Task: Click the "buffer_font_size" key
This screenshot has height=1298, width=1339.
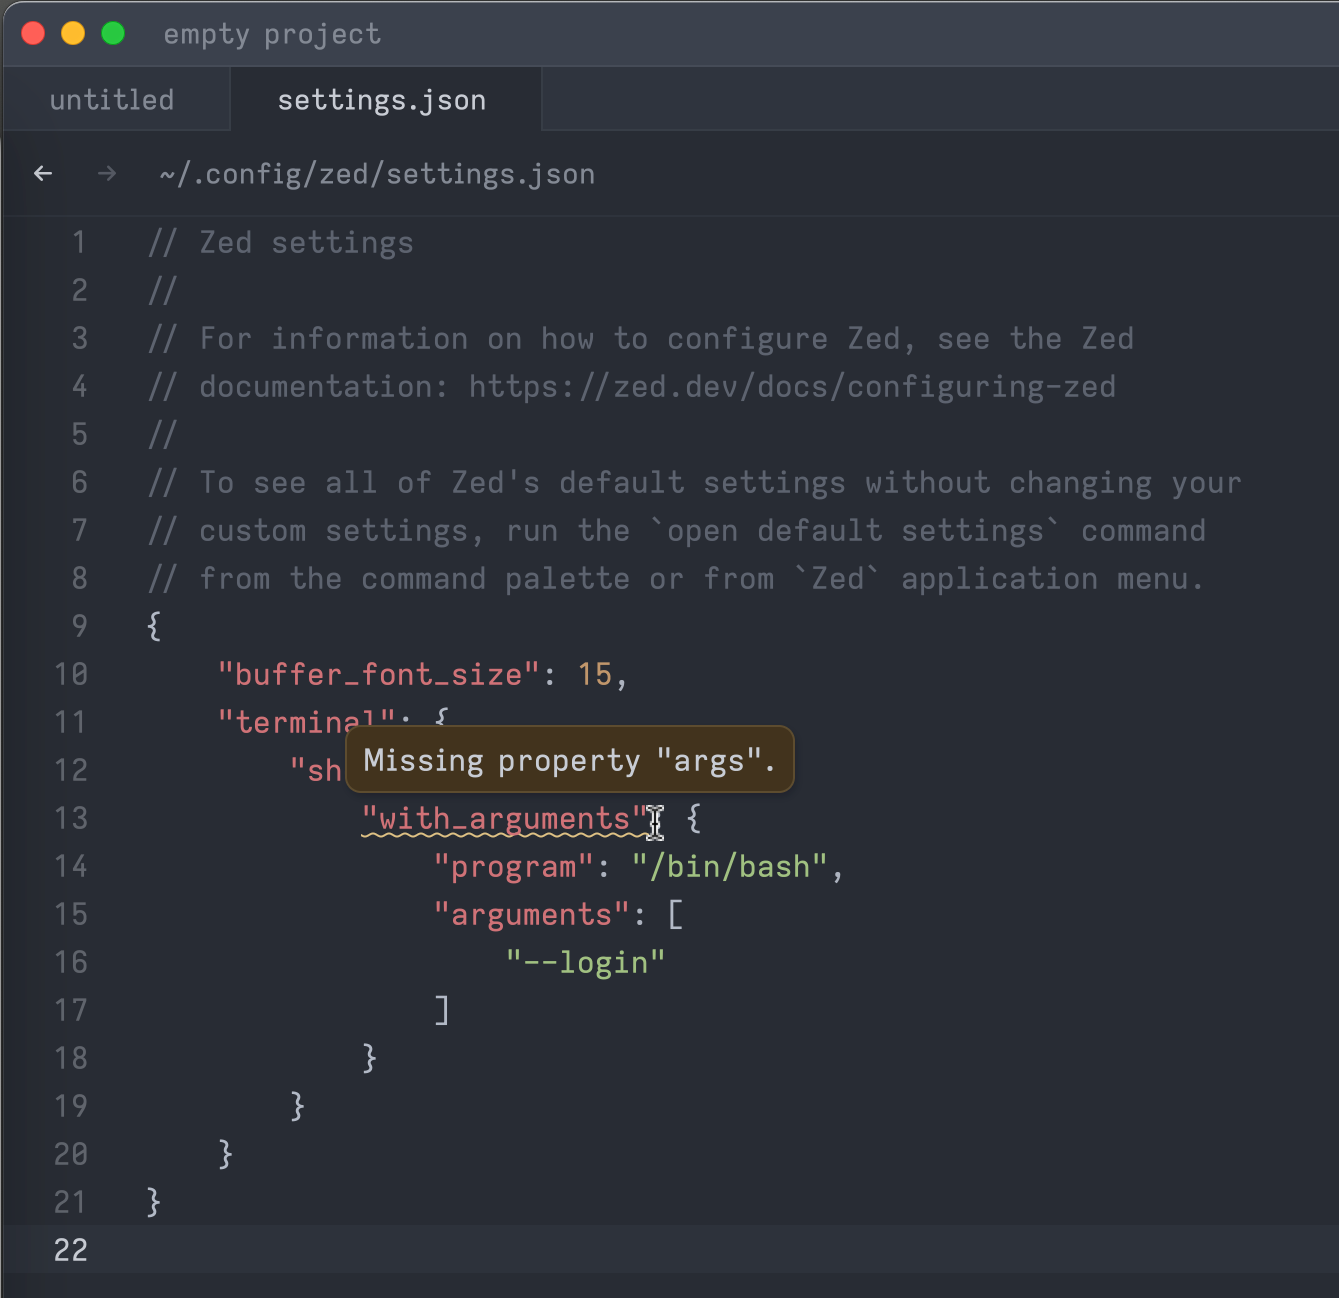Action: (380, 675)
